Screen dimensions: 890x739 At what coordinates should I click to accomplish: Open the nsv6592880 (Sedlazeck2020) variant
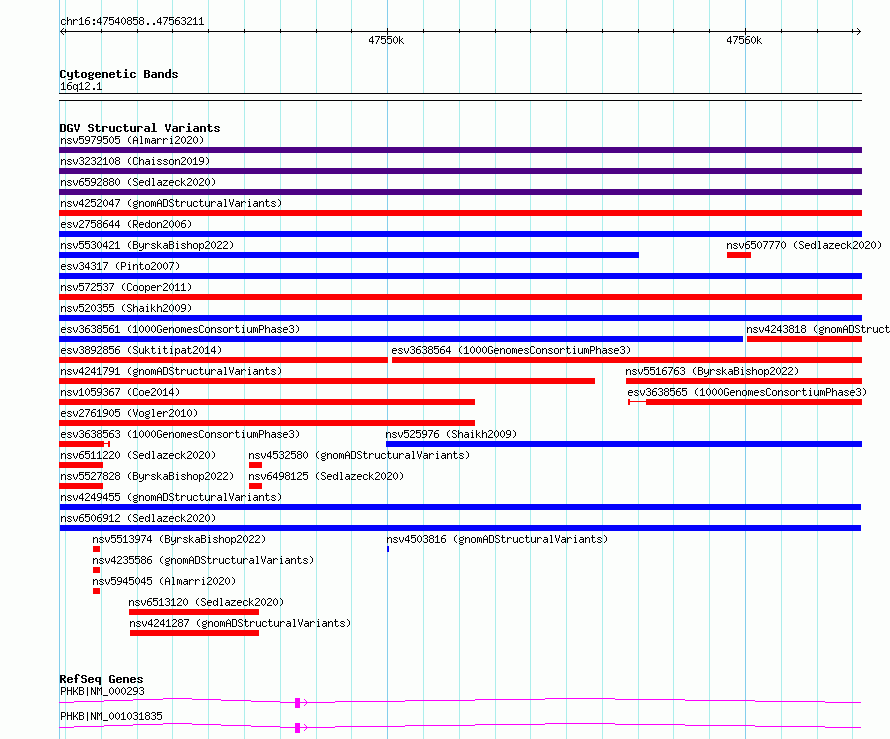pyautogui.click(x=138, y=182)
